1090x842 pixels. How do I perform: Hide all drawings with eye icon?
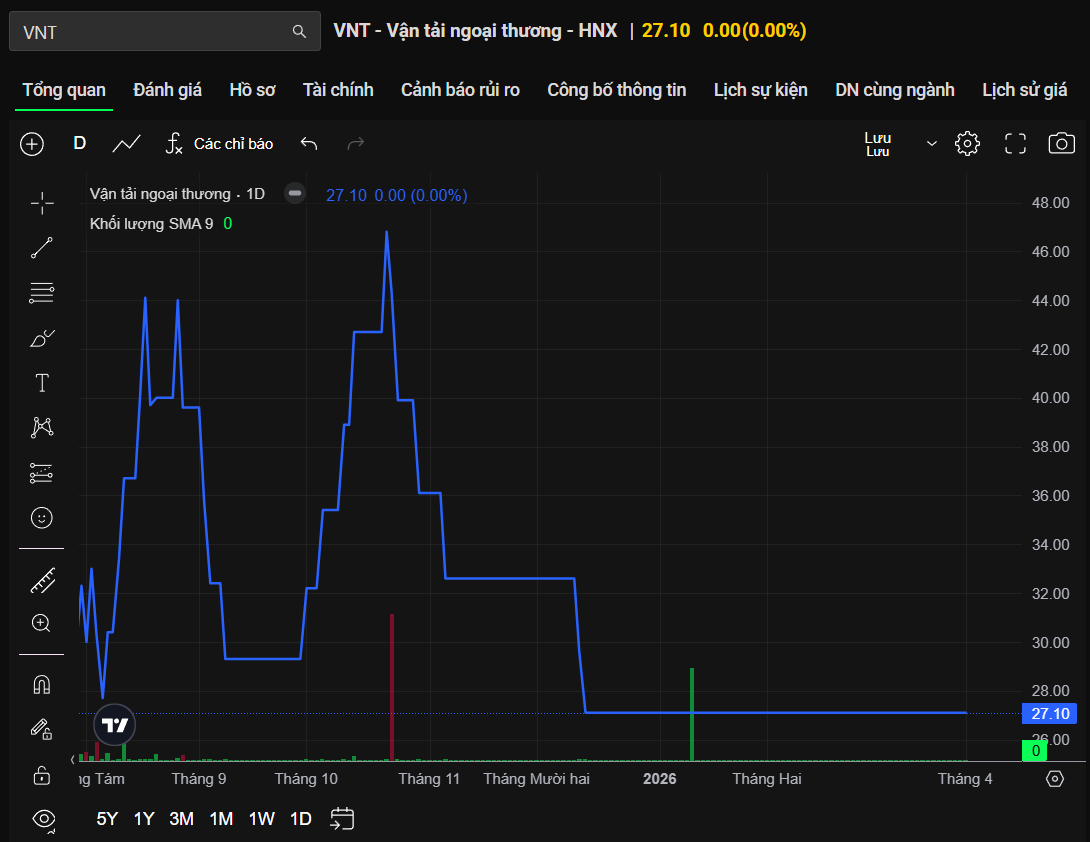(43, 819)
